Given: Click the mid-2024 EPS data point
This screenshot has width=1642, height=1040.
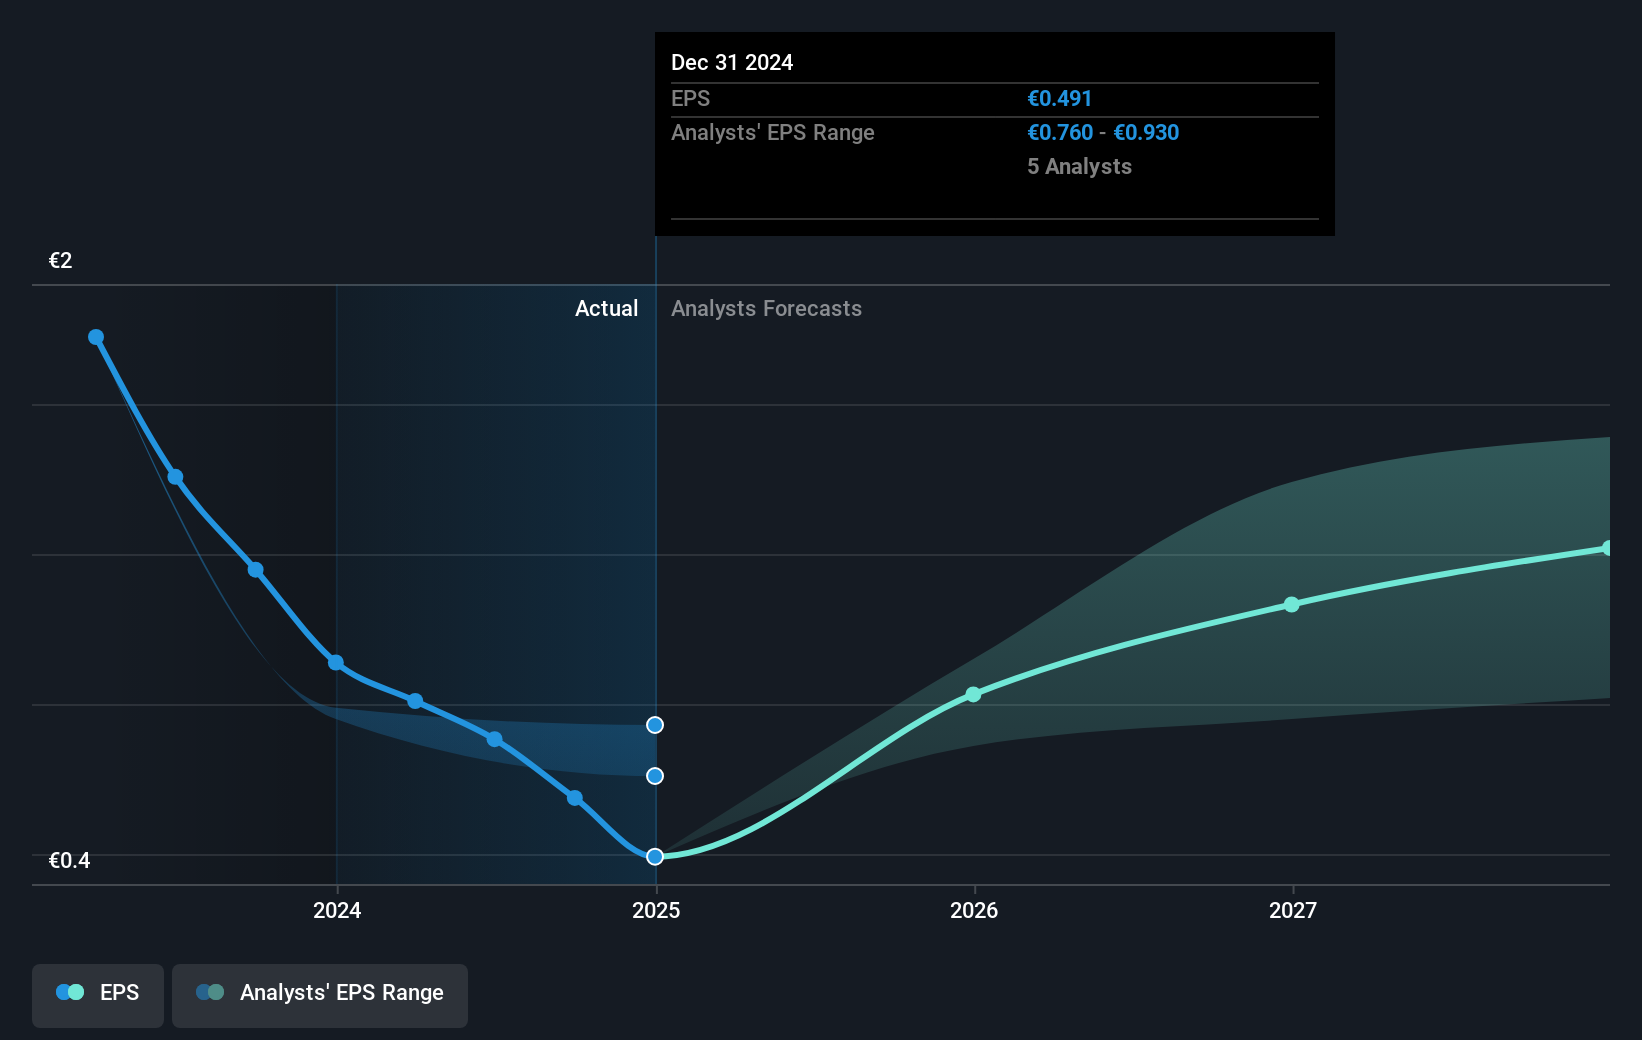Looking at the screenshot, I should [494, 739].
